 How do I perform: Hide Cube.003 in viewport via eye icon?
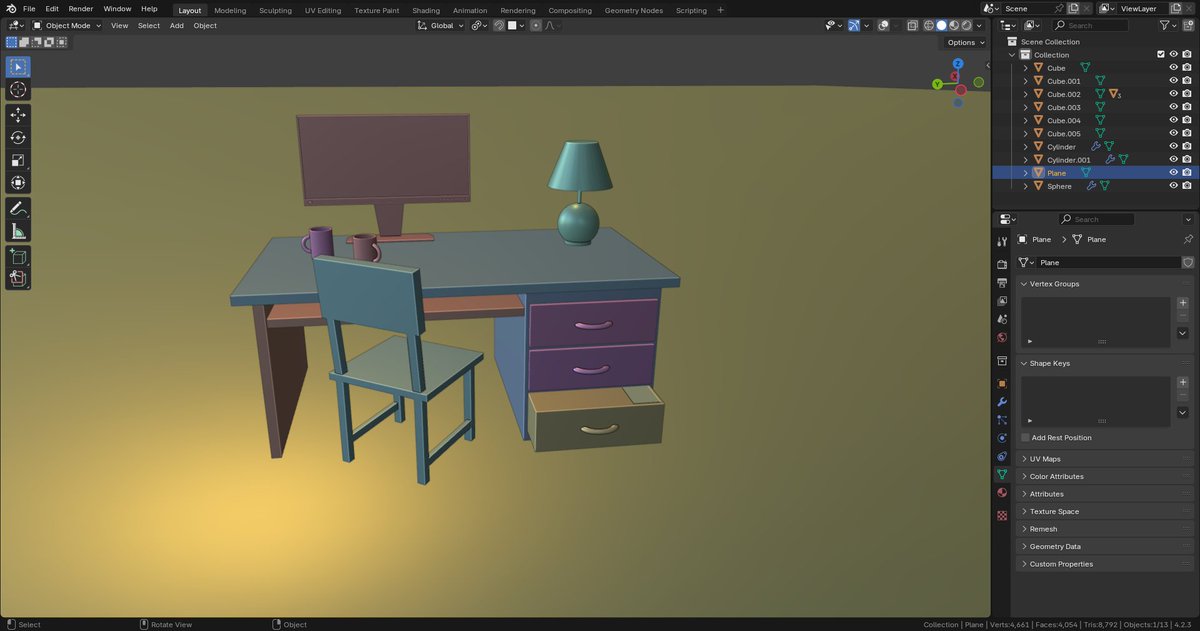tap(1173, 107)
